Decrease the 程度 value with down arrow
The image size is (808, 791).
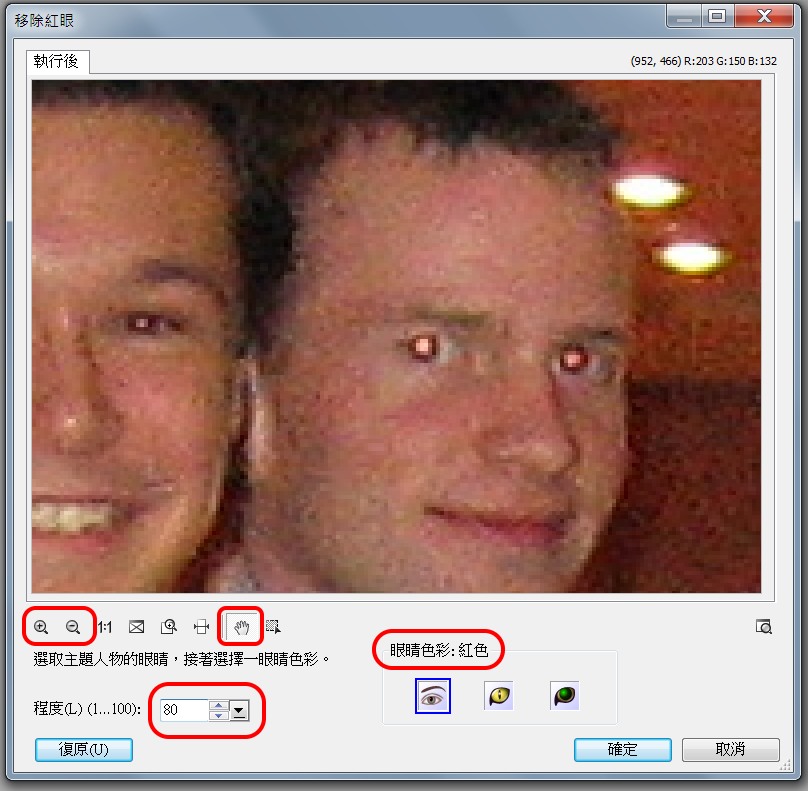pyautogui.click(x=218, y=716)
